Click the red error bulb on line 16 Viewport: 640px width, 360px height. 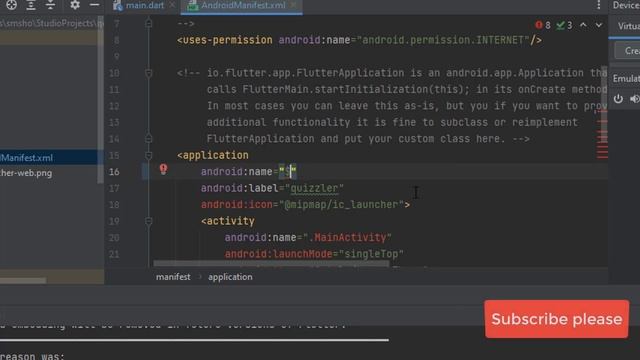pos(163,169)
